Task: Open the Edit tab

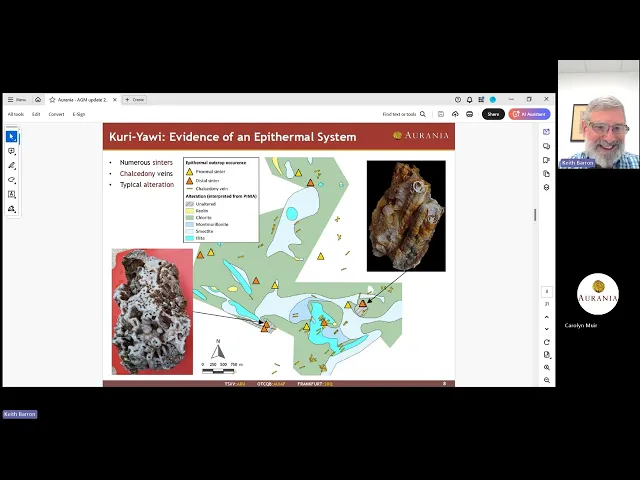Action: [x=36, y=114]
